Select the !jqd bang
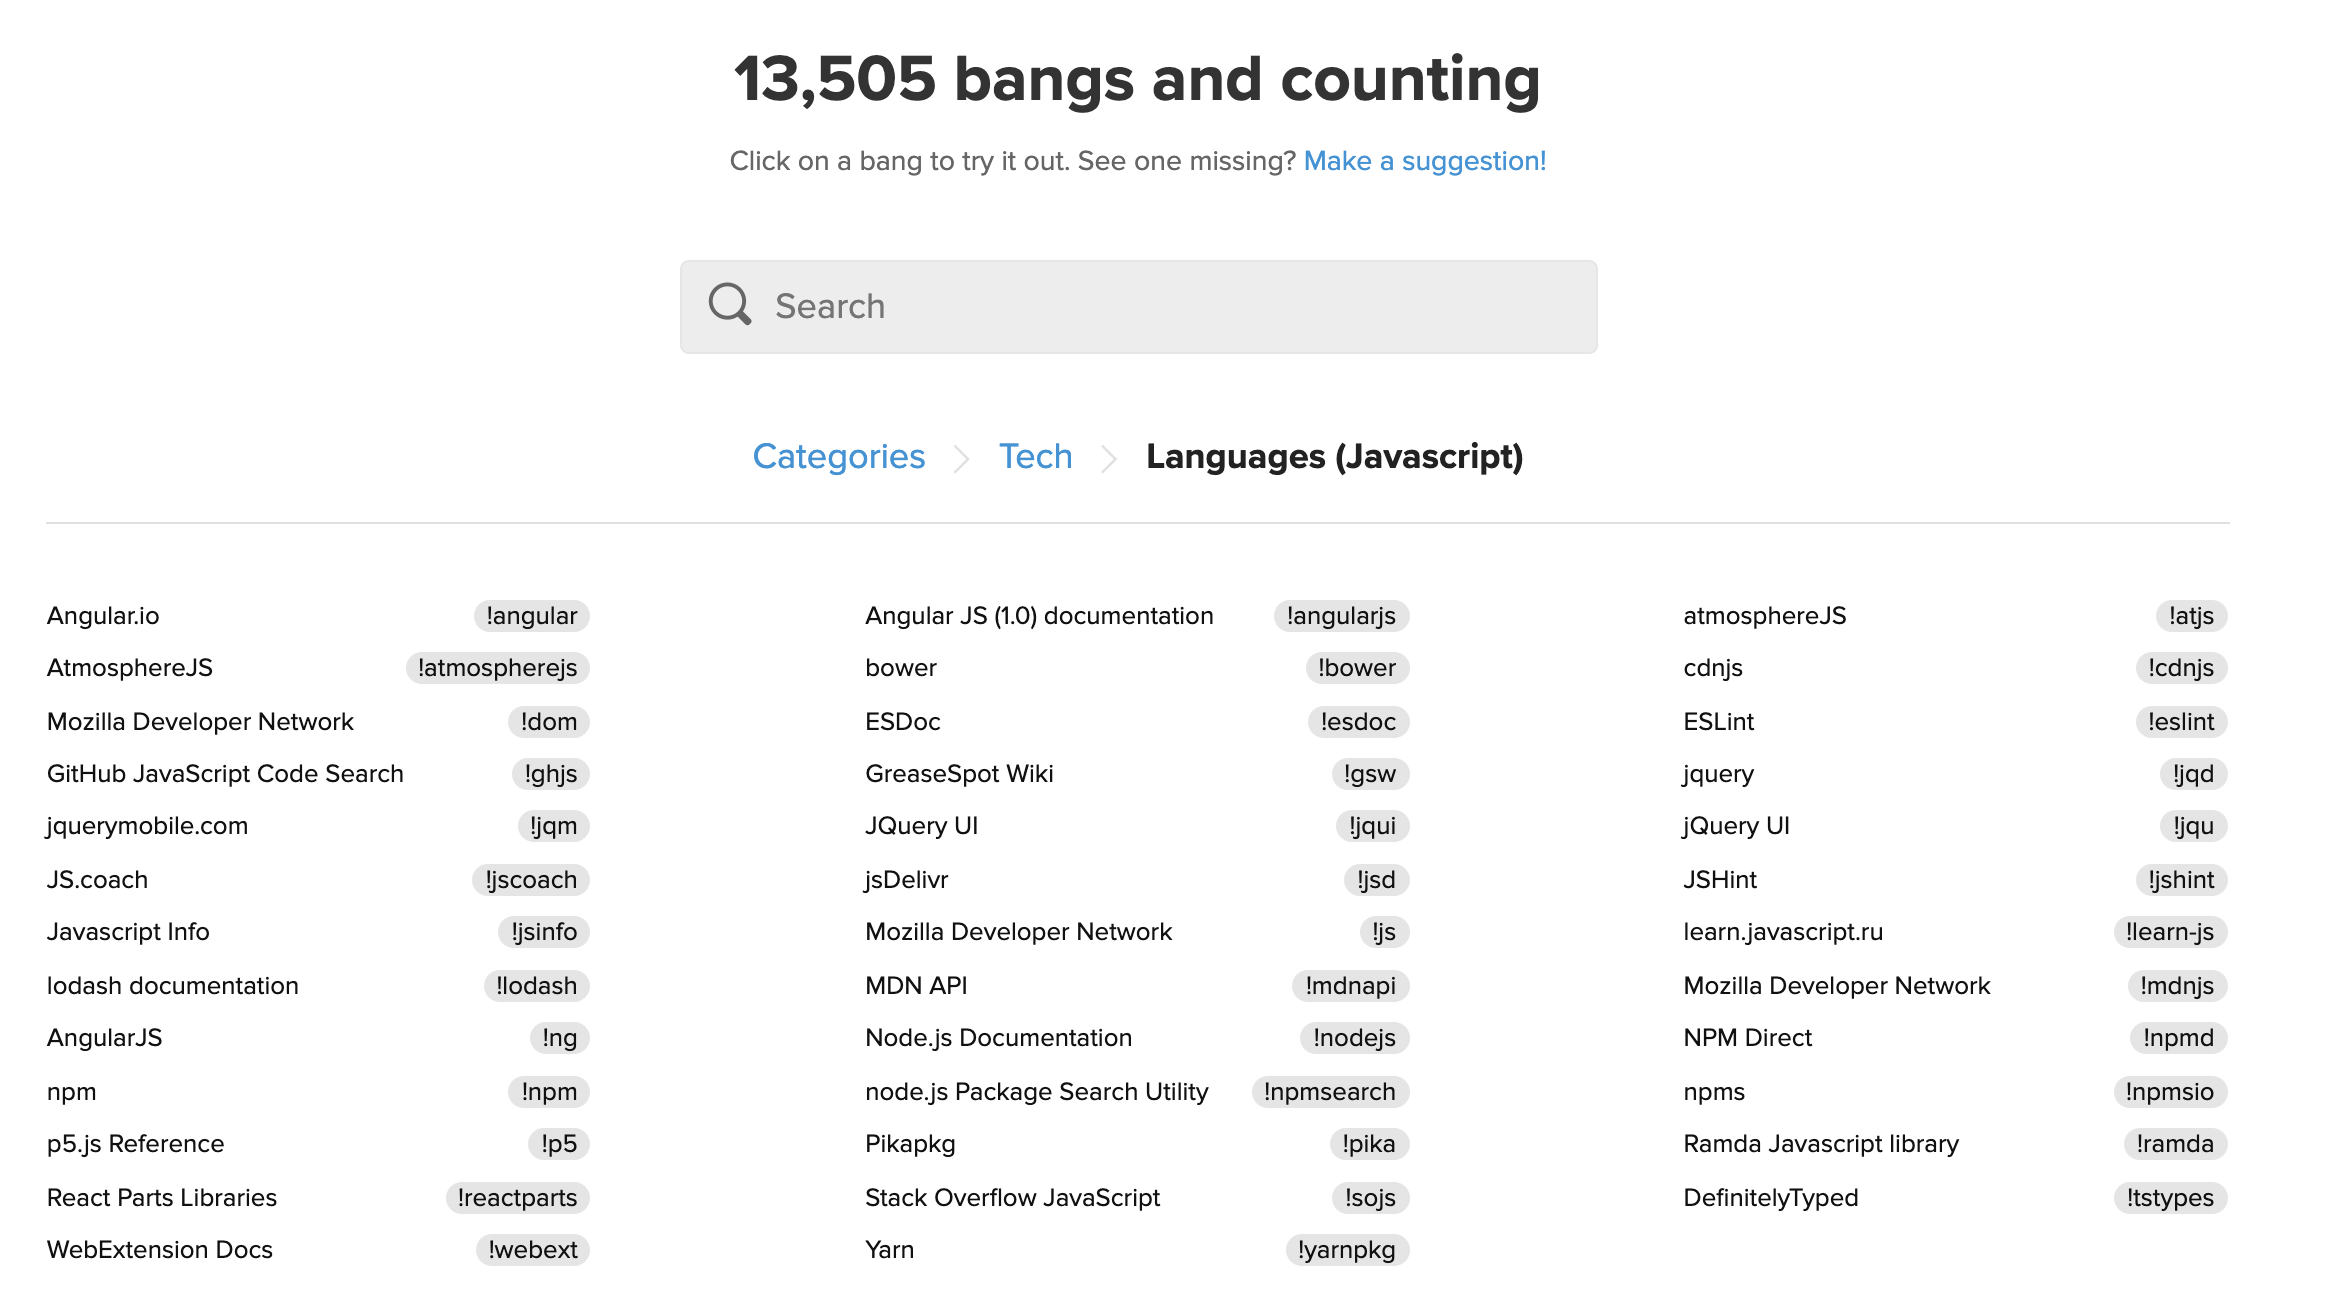Image resolution: width=2352 pixels, height=1316 pixels. pyautogui.click(x=2193, y=774)
